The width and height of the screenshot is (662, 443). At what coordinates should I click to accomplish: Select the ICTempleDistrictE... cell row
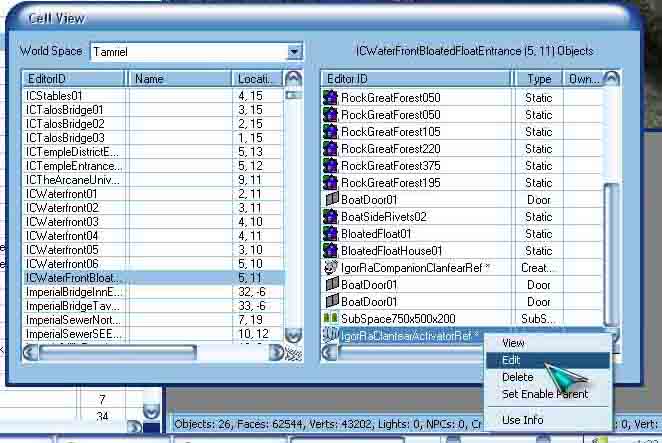[153, 152]
